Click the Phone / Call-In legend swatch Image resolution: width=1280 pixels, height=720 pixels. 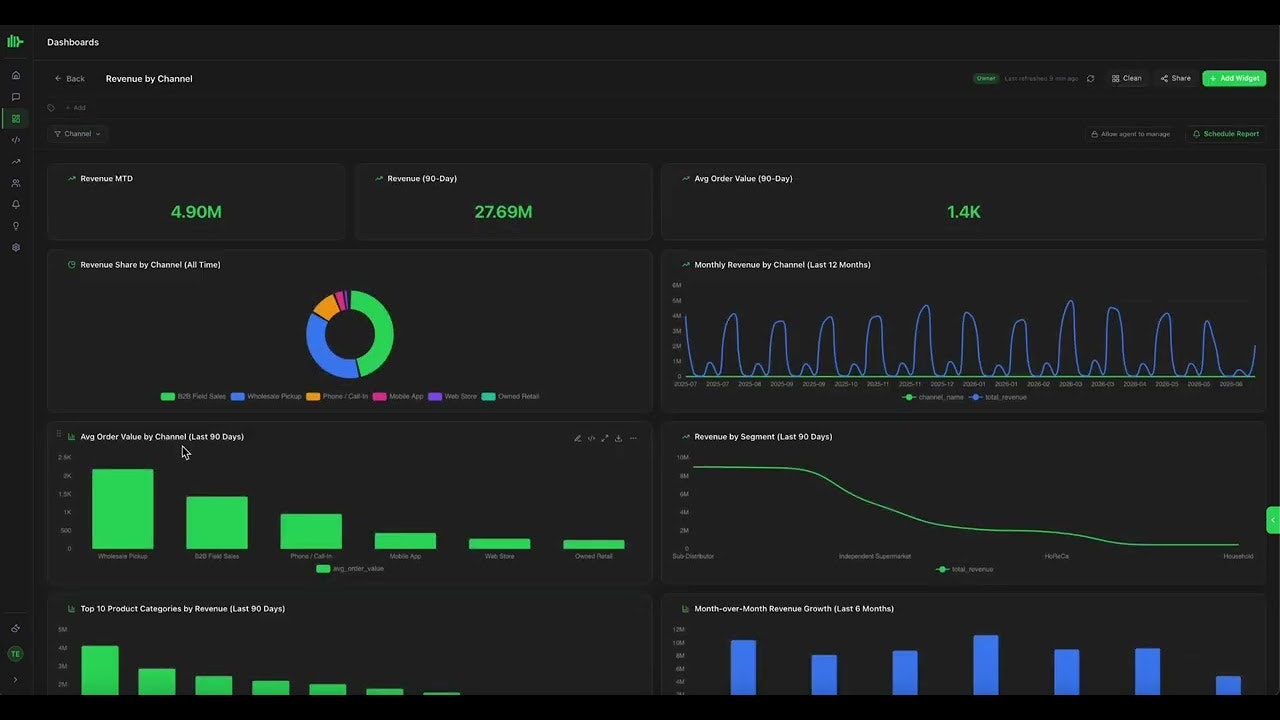click(313, 397)
